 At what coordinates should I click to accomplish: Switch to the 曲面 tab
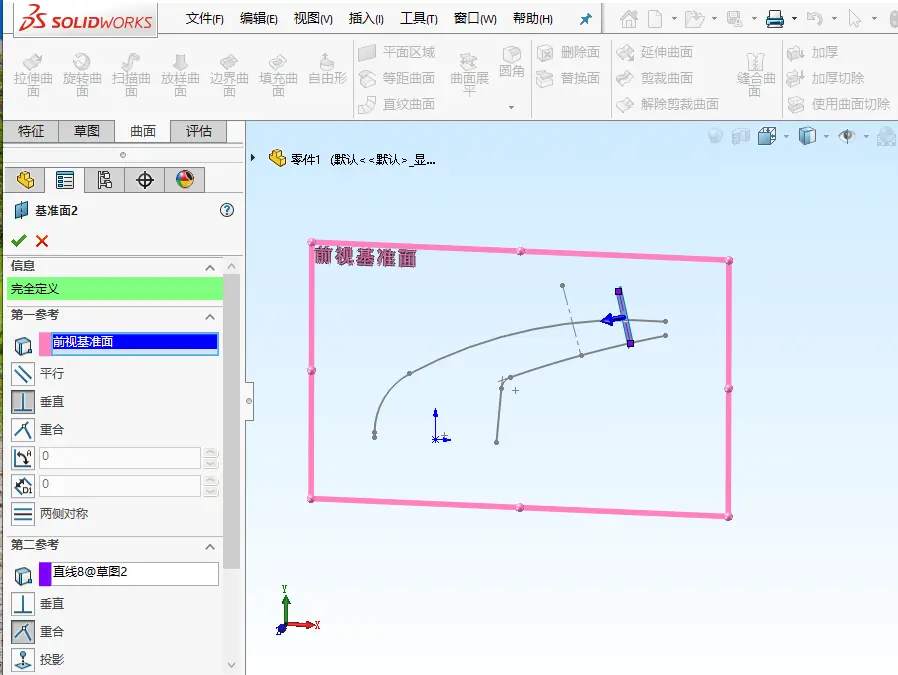coord(143,131)
